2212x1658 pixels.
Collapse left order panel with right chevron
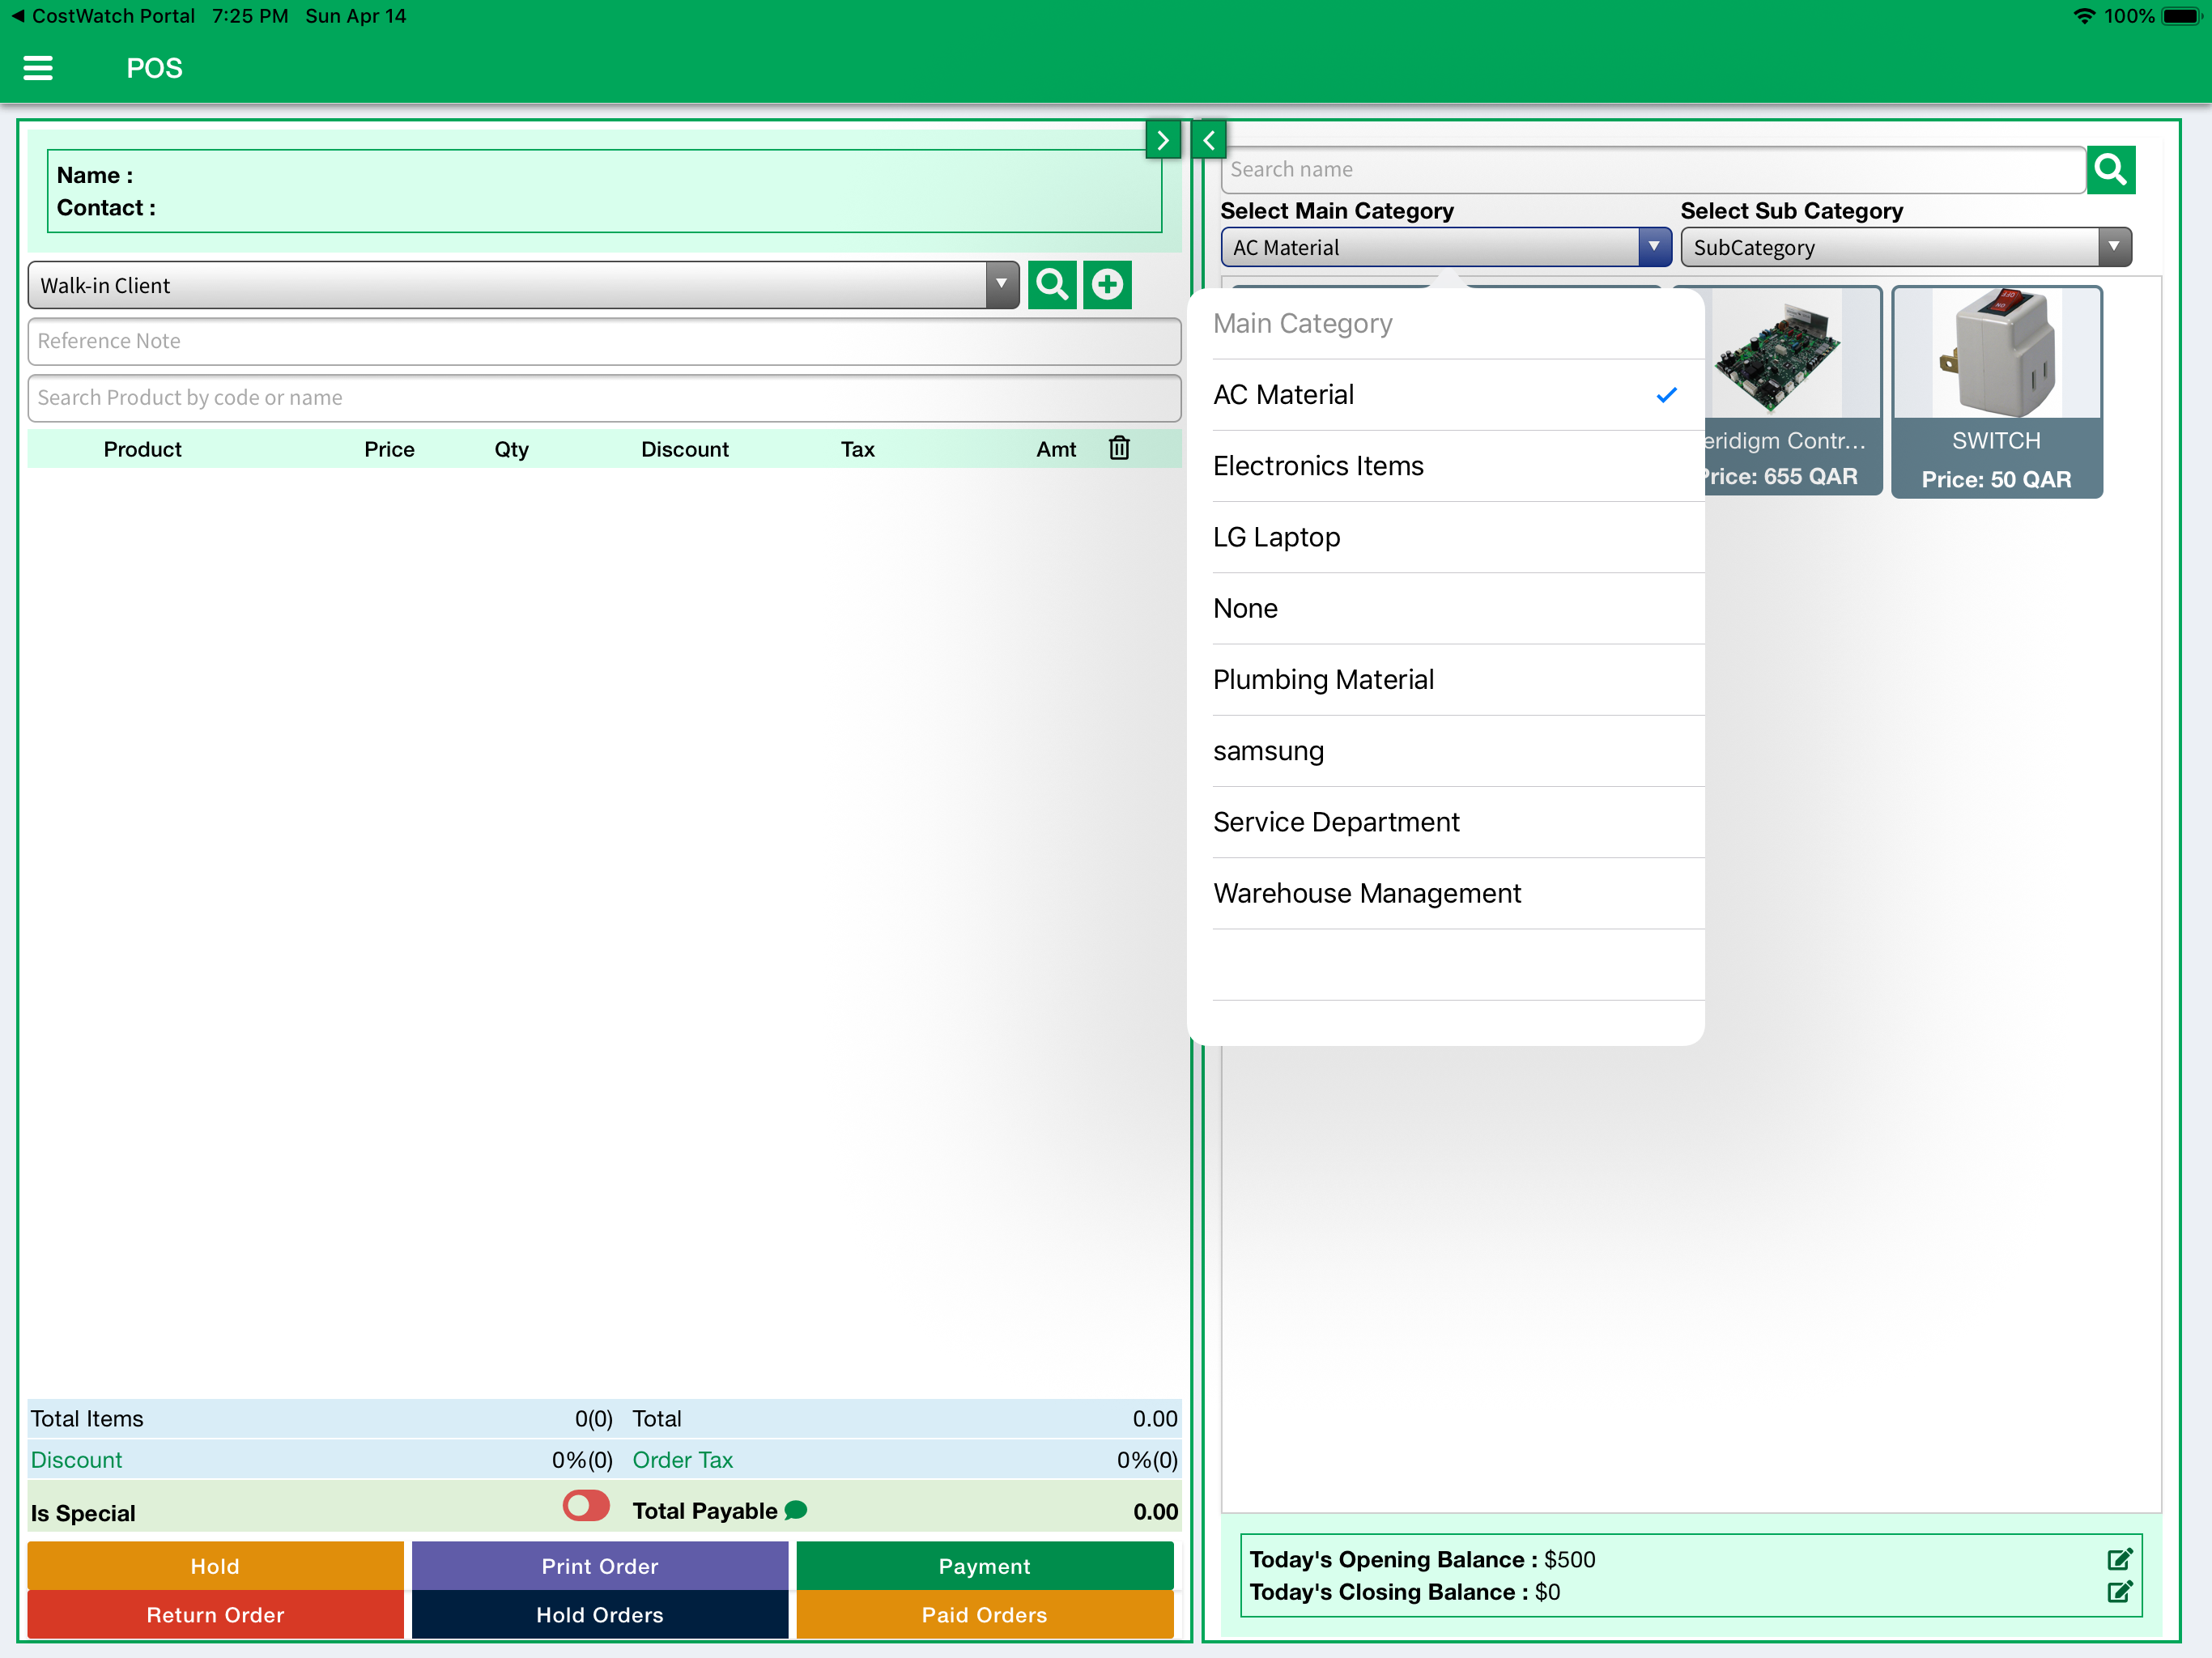[1163, 141]
